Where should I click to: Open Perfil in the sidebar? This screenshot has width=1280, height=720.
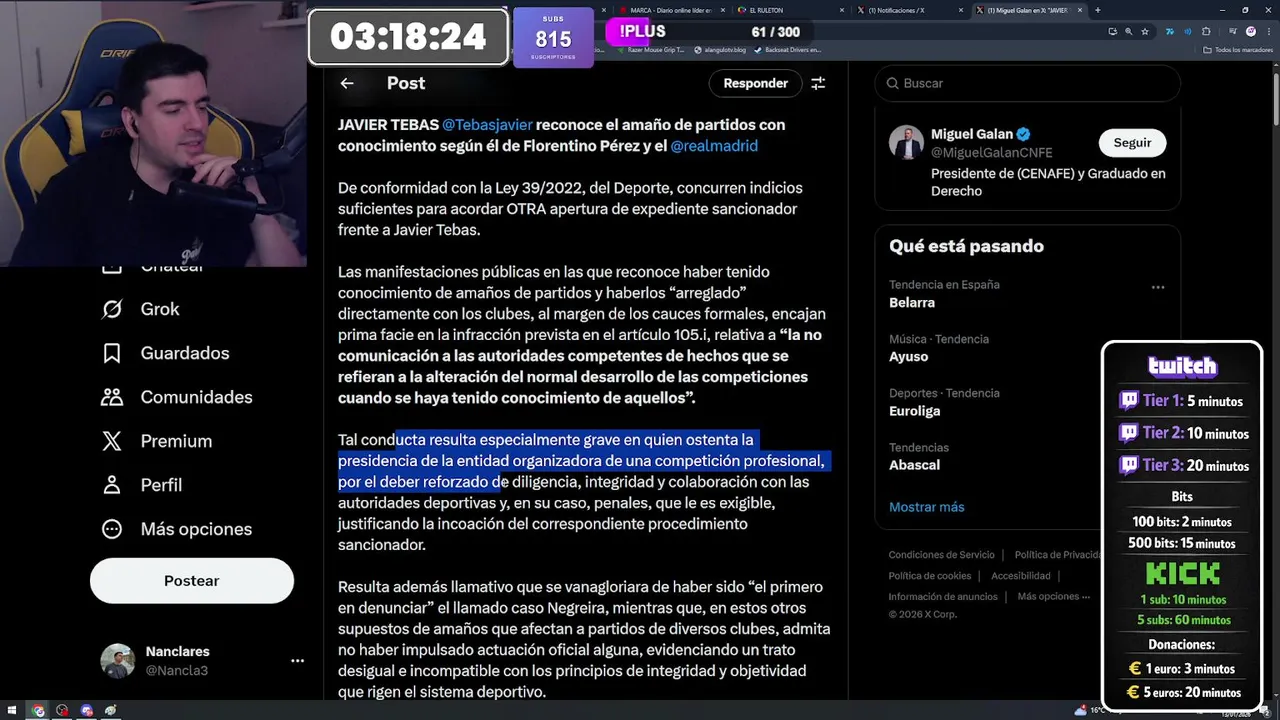[141, 485]
